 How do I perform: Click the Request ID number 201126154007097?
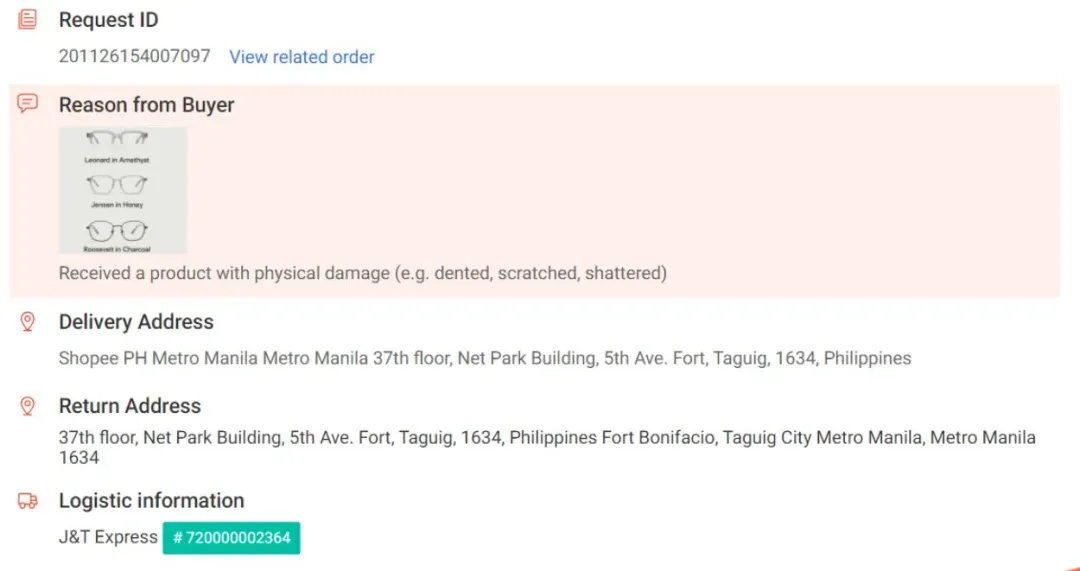[x=134, y=56]
